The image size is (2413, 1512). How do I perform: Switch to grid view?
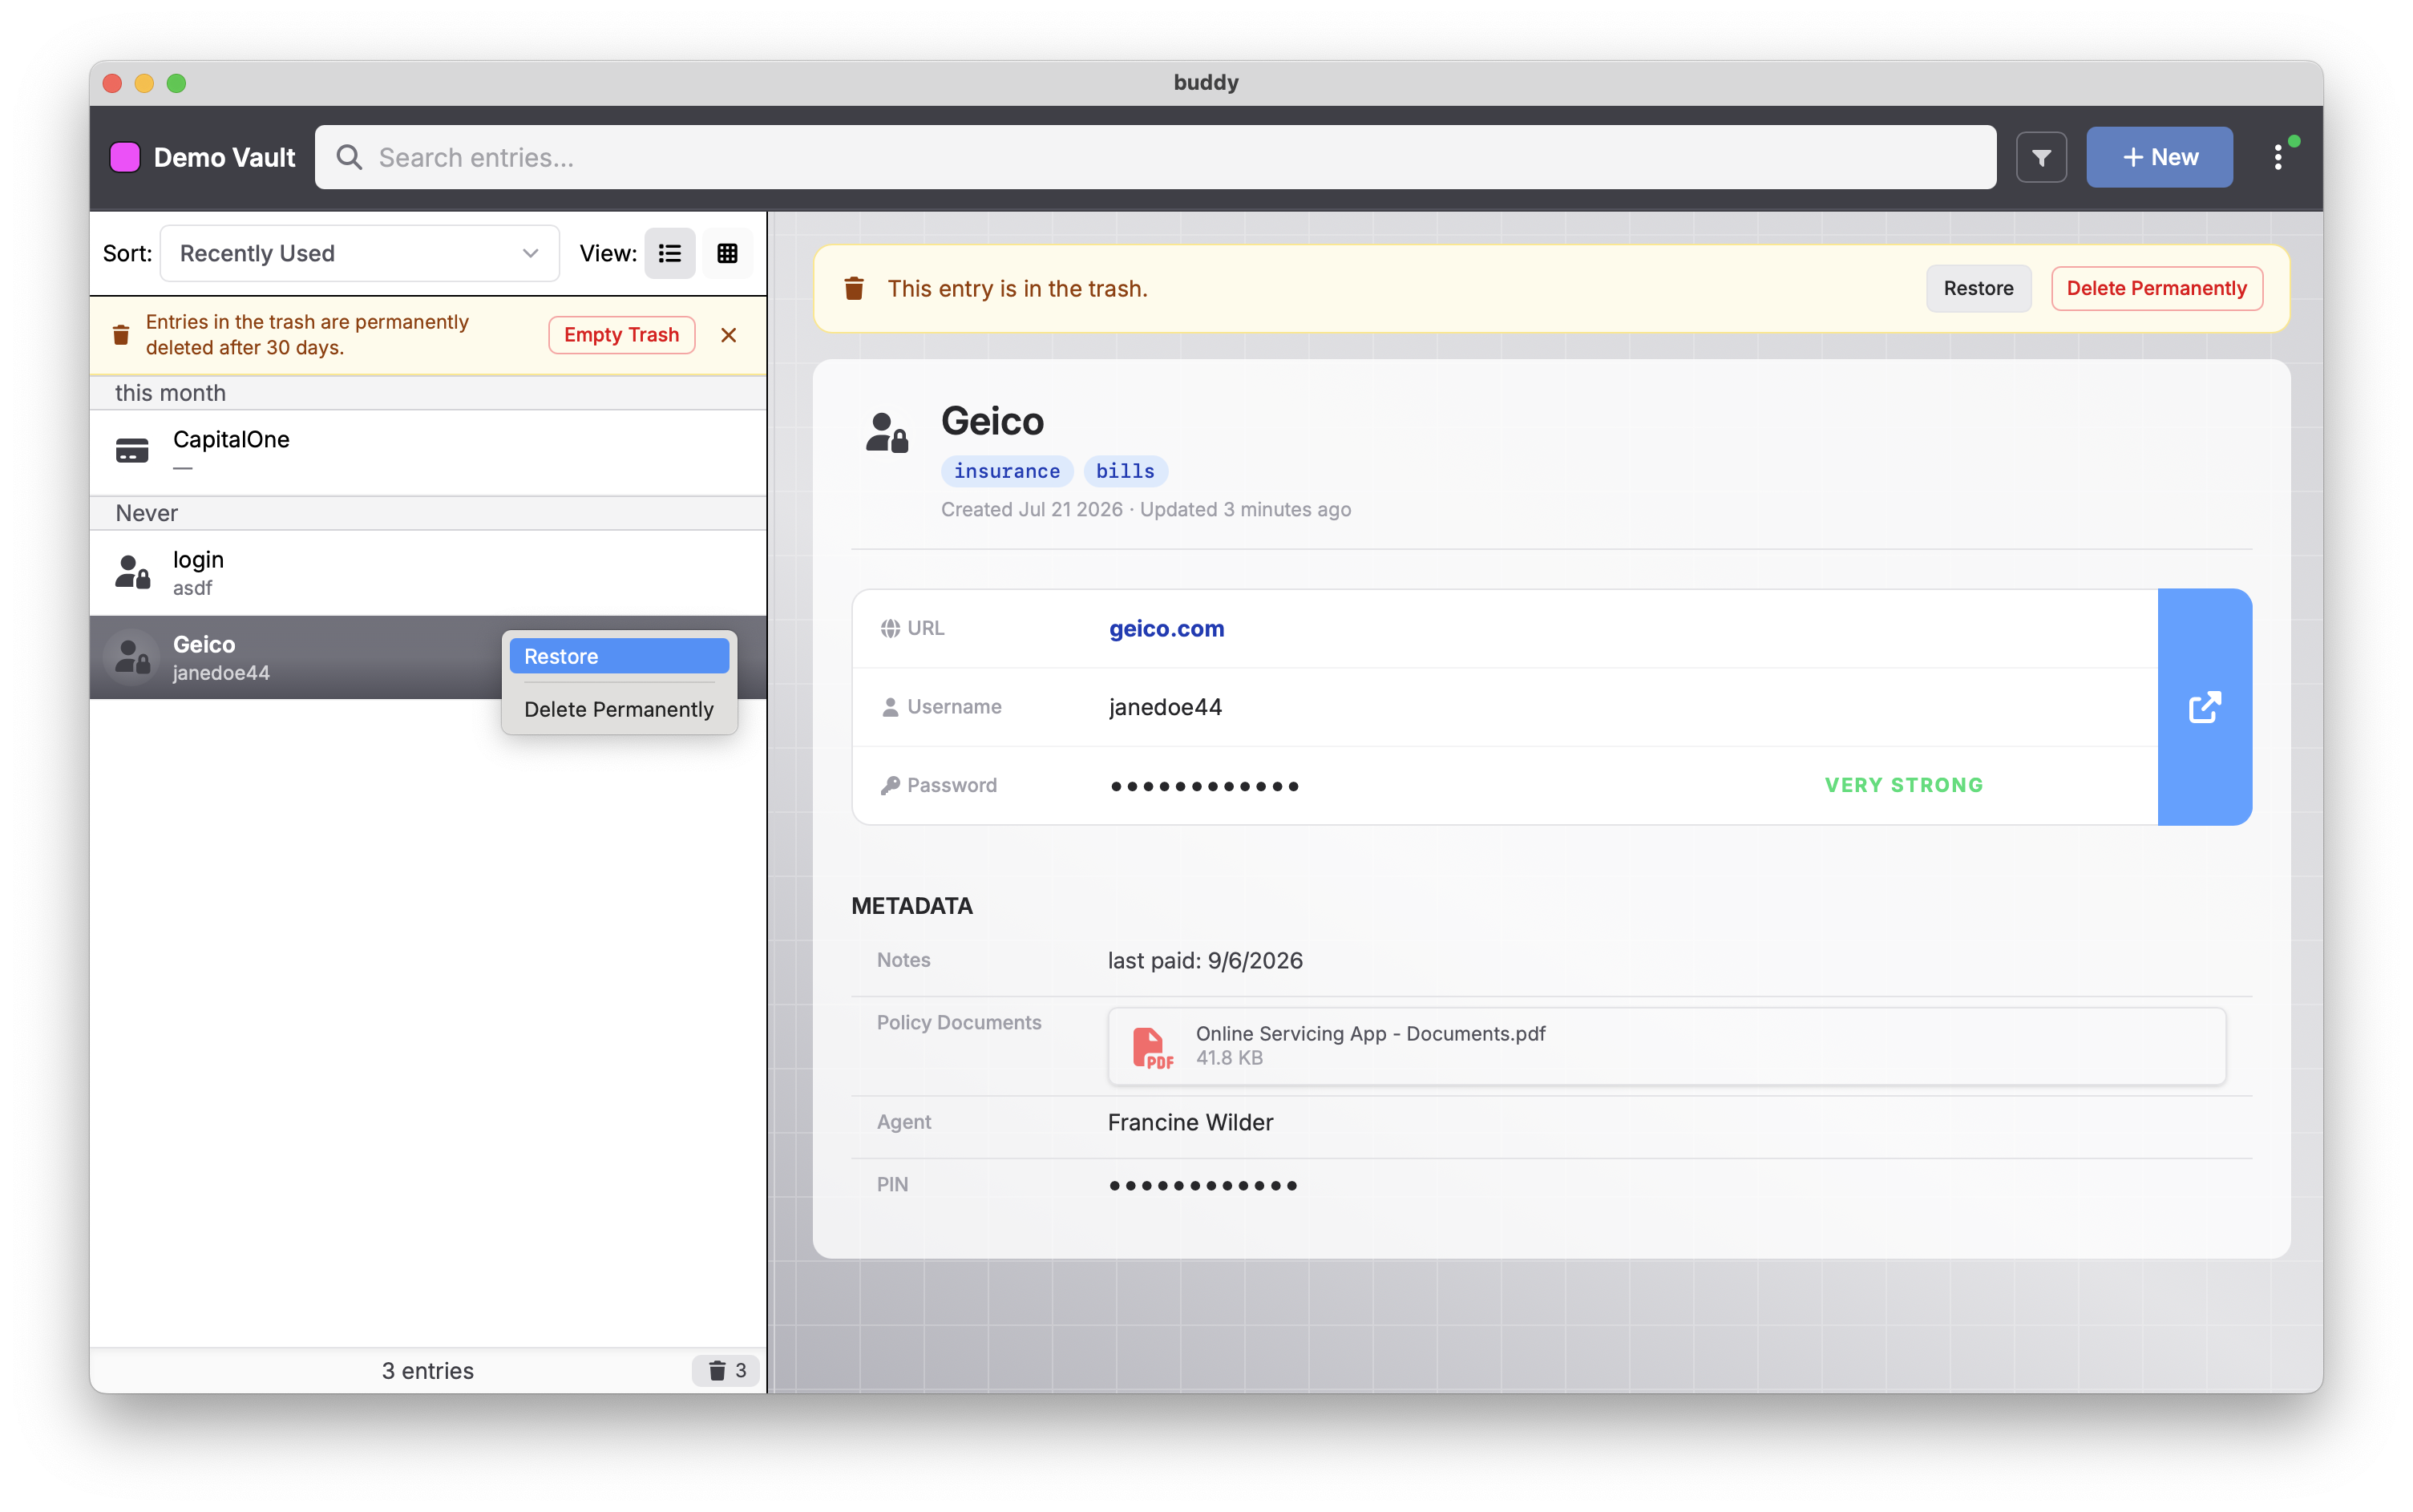click(727, 253)
